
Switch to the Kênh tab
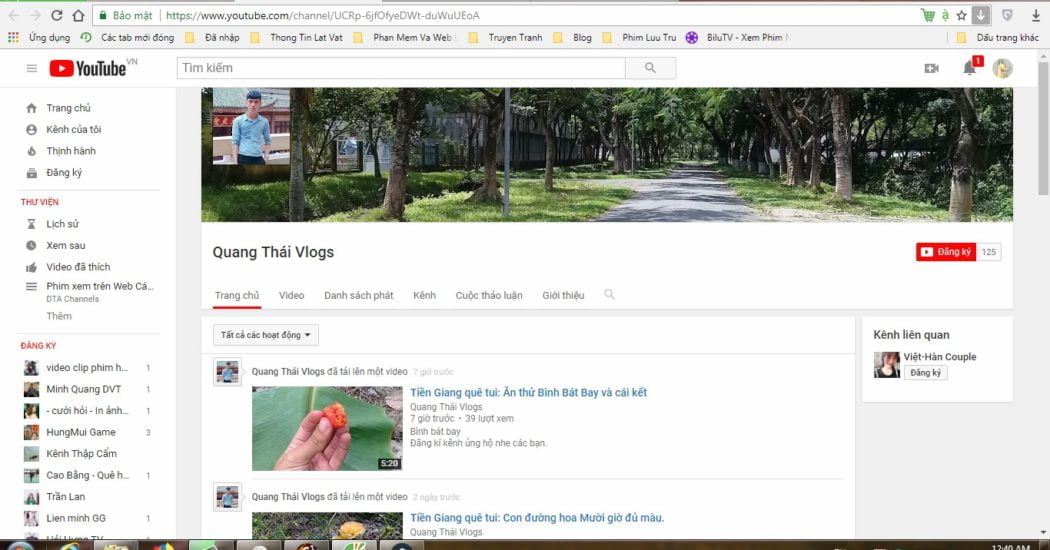point(424,295)
